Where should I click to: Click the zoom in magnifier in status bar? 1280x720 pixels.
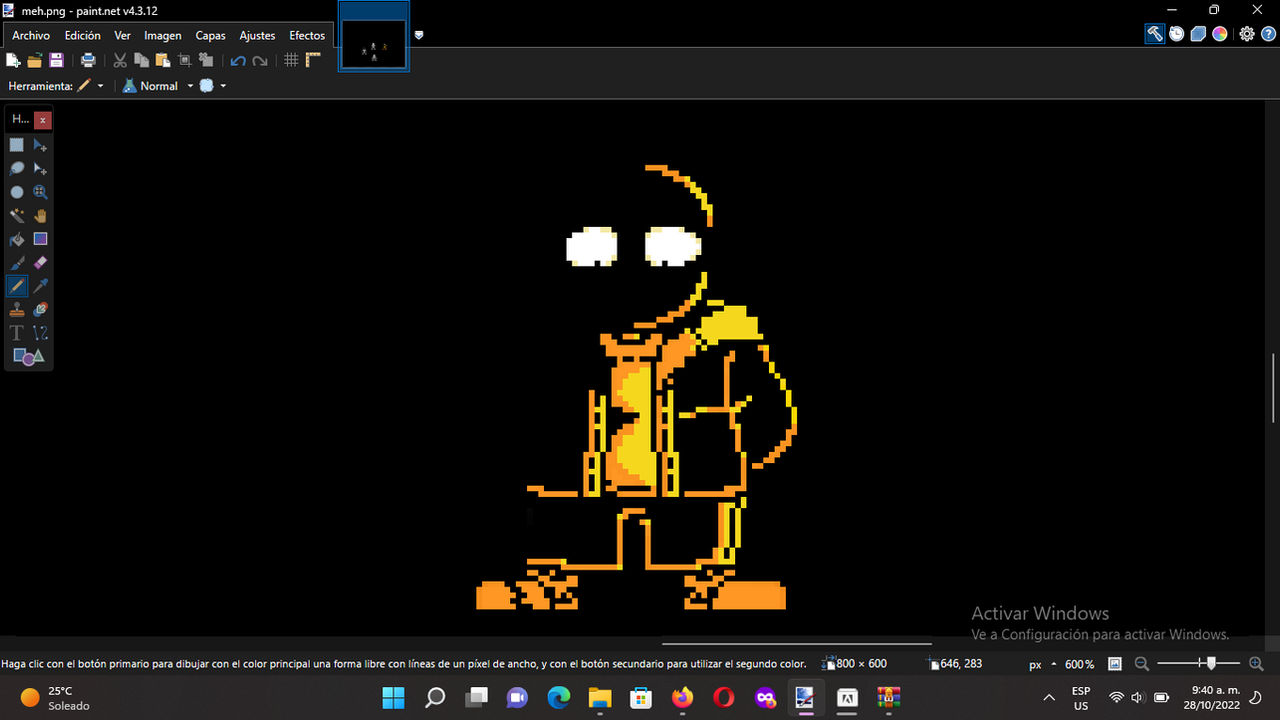point(1256,664)
